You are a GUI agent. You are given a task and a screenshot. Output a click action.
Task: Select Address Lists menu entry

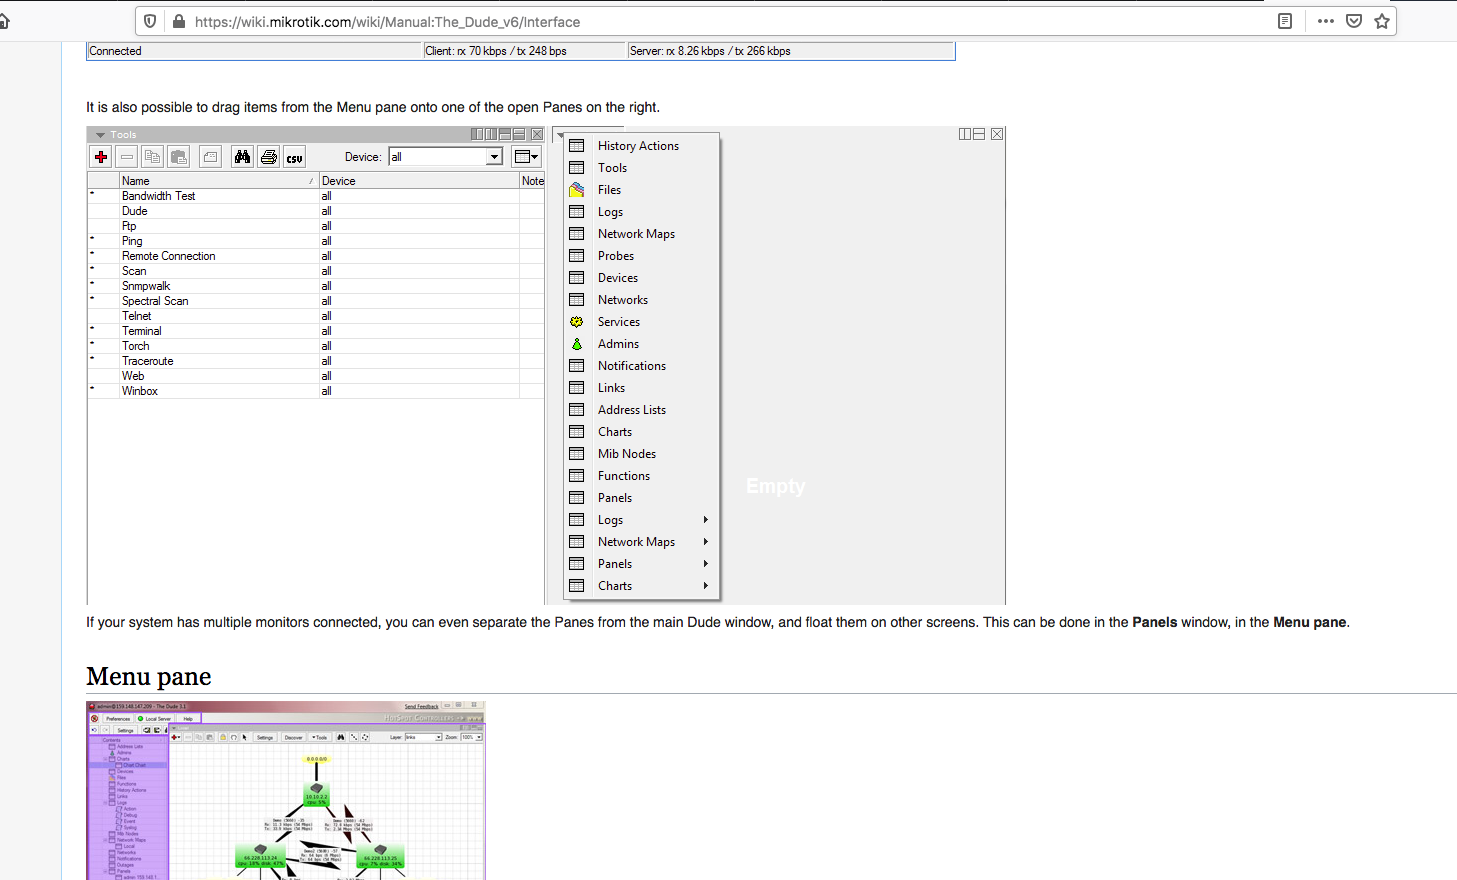pyautogui.click(x=642, y=410)
